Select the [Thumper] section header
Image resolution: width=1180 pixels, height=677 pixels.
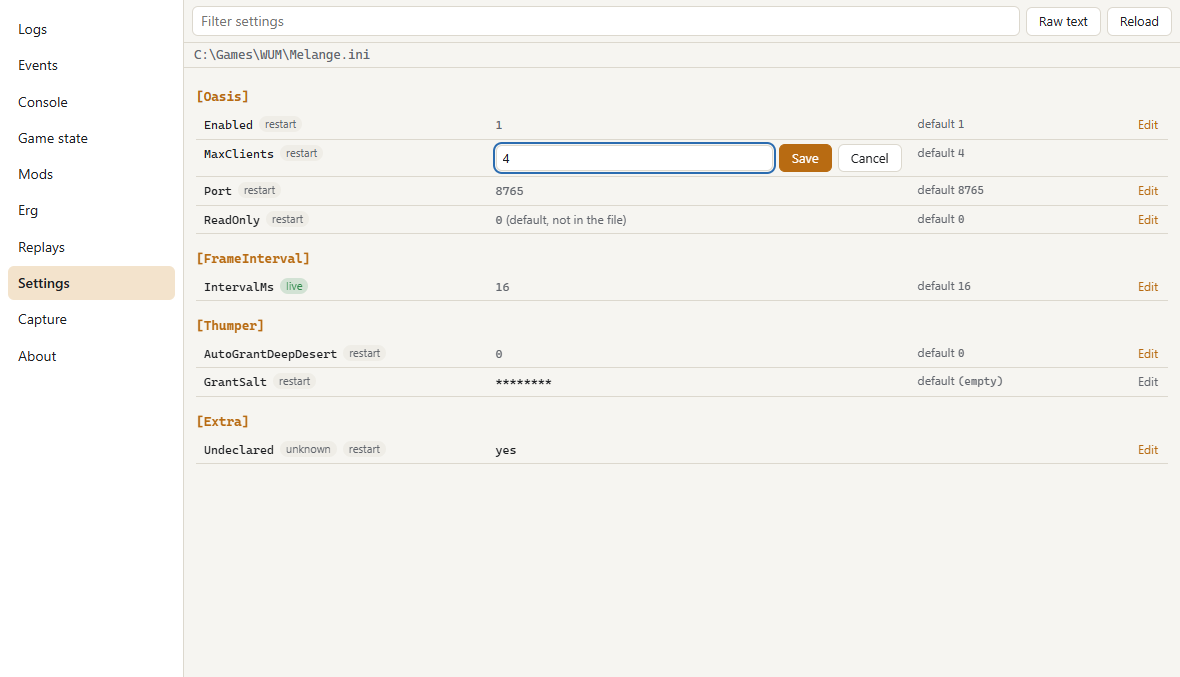point(230,325)
